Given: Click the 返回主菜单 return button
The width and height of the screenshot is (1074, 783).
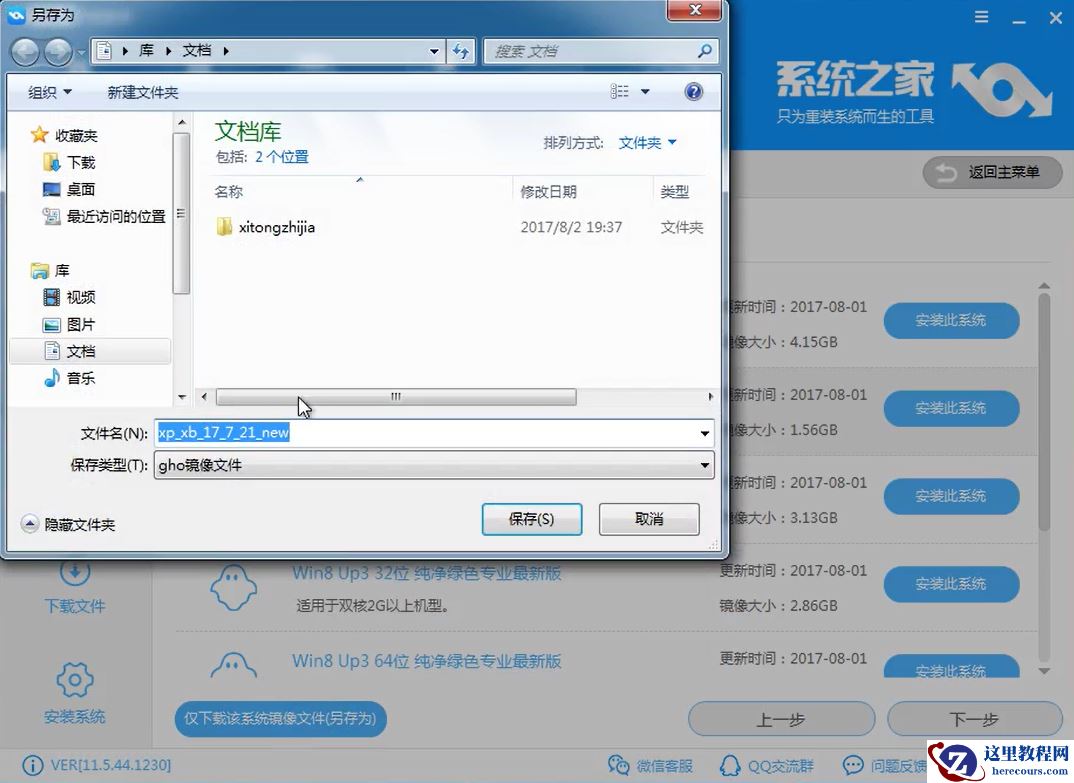Looking at the screenshot, I should pyautogui.click(x=991, y=172).
